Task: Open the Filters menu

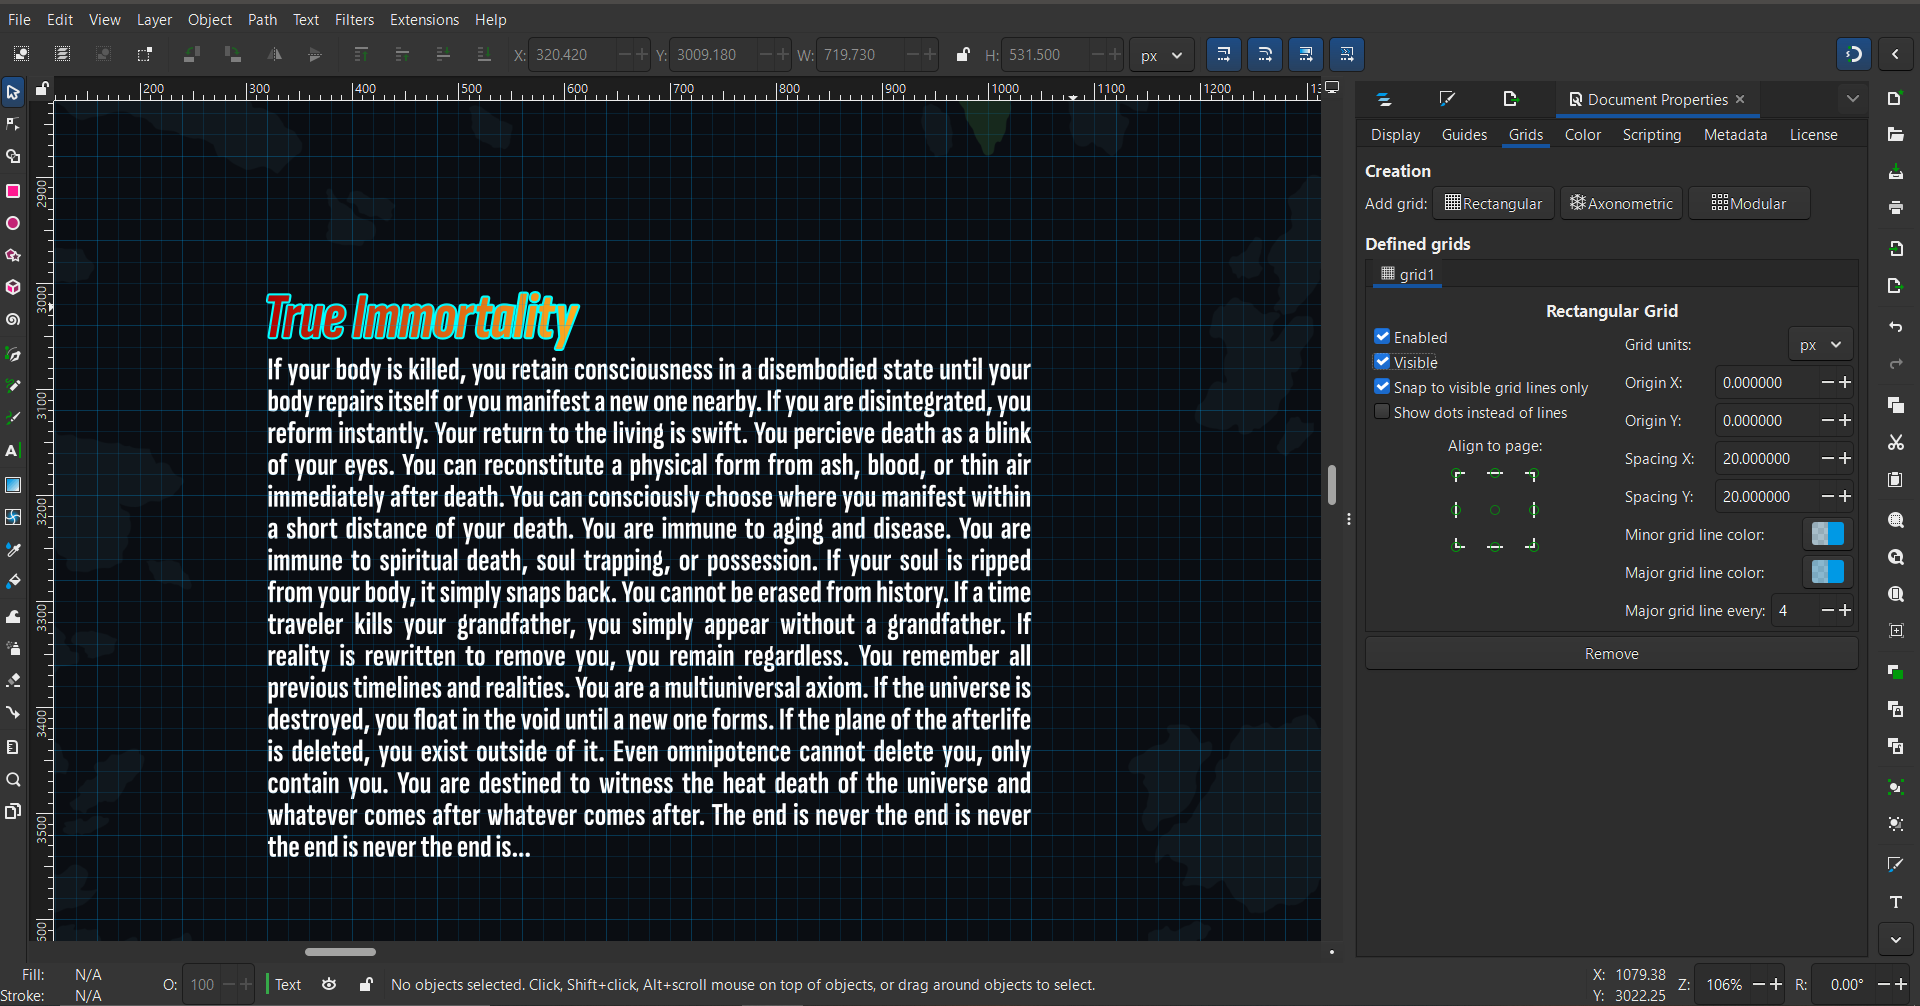Action: (354, 20)
